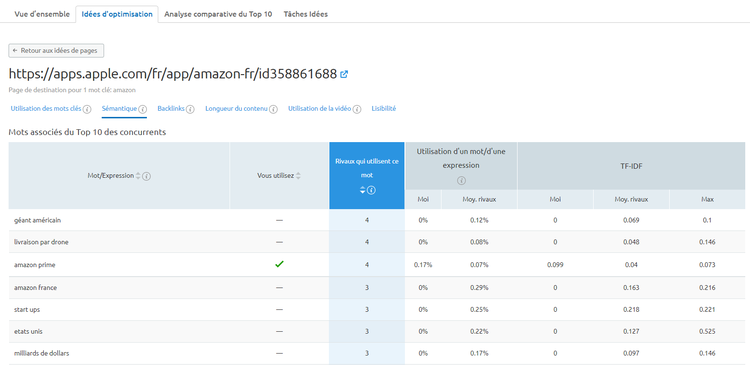Sort table by Mot/Expression column arrows
The image size is (750, 365).
pos(138,176)
